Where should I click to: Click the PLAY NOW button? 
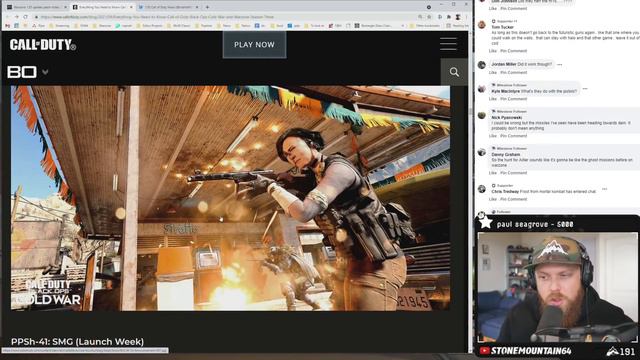(x=254, y=44)
